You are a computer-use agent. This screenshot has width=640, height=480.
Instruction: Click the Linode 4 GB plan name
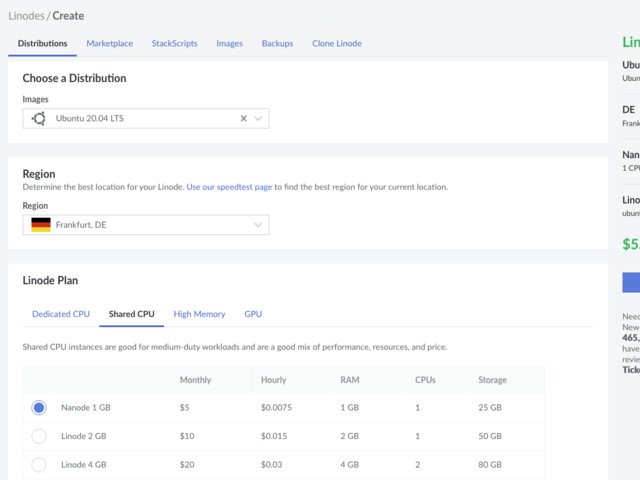[84, 464]
